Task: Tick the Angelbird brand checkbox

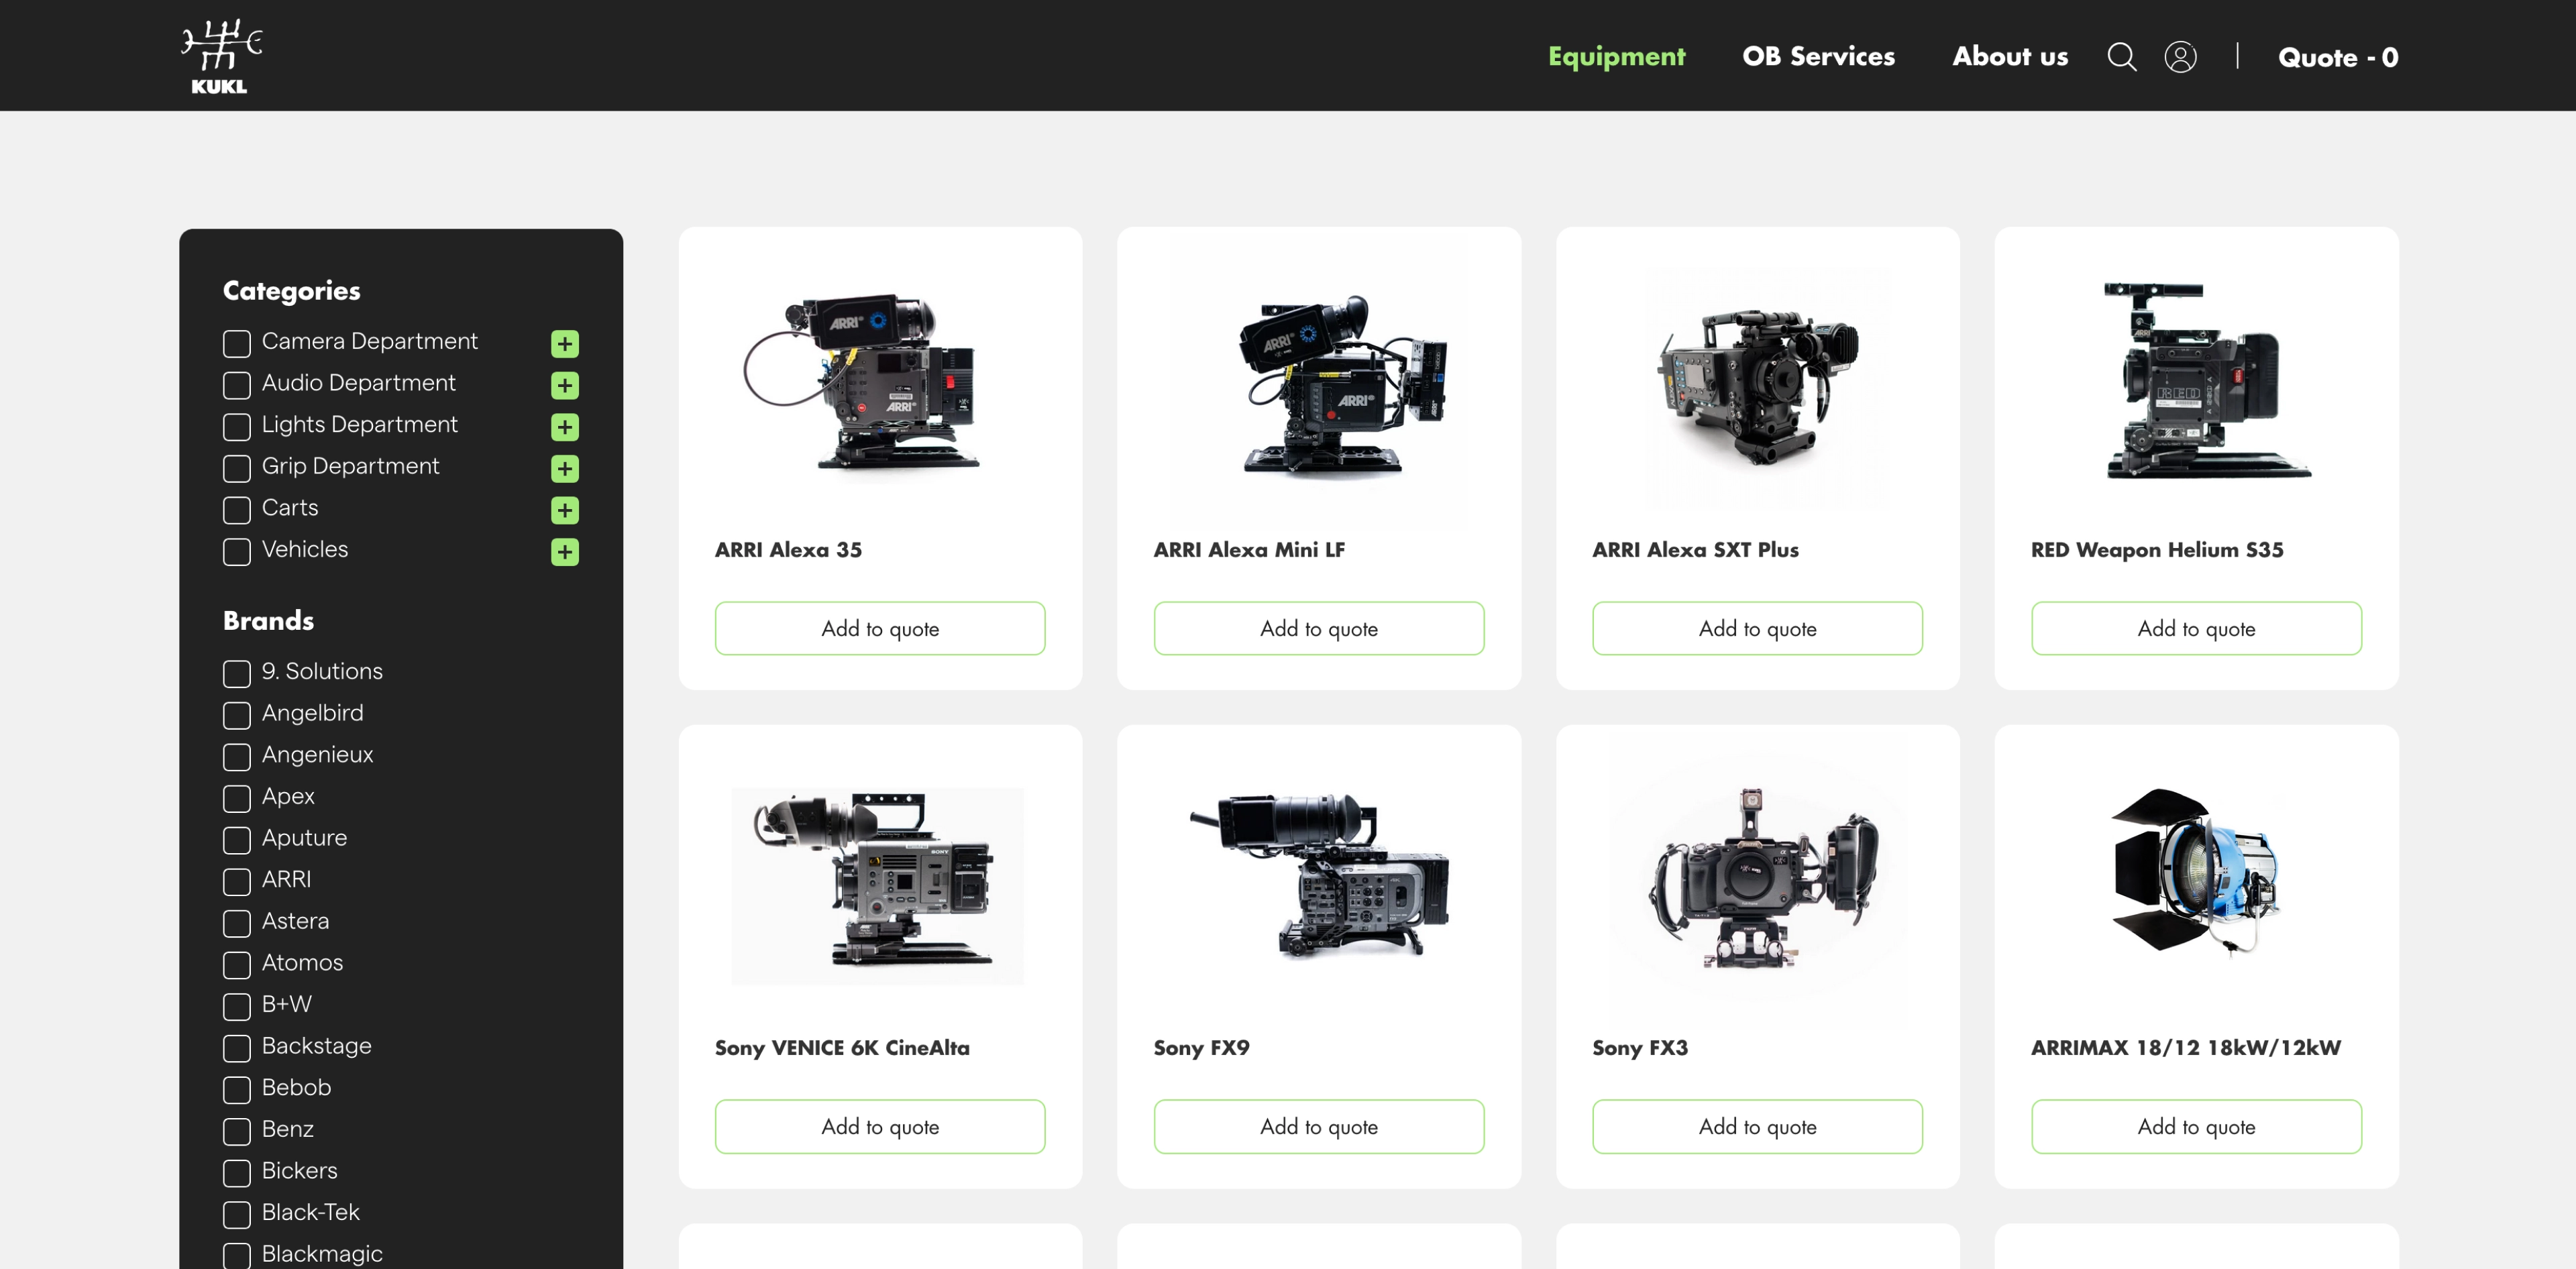Action: click(x=237, y=716)
